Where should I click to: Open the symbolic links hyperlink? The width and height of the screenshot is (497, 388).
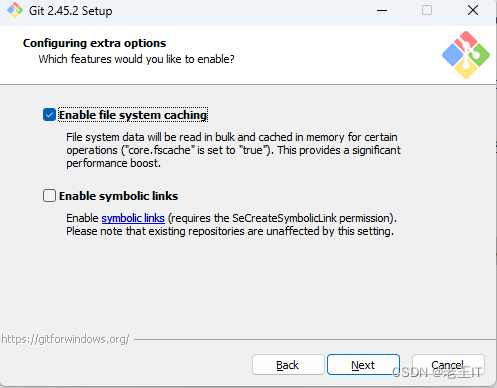point(133,218)
